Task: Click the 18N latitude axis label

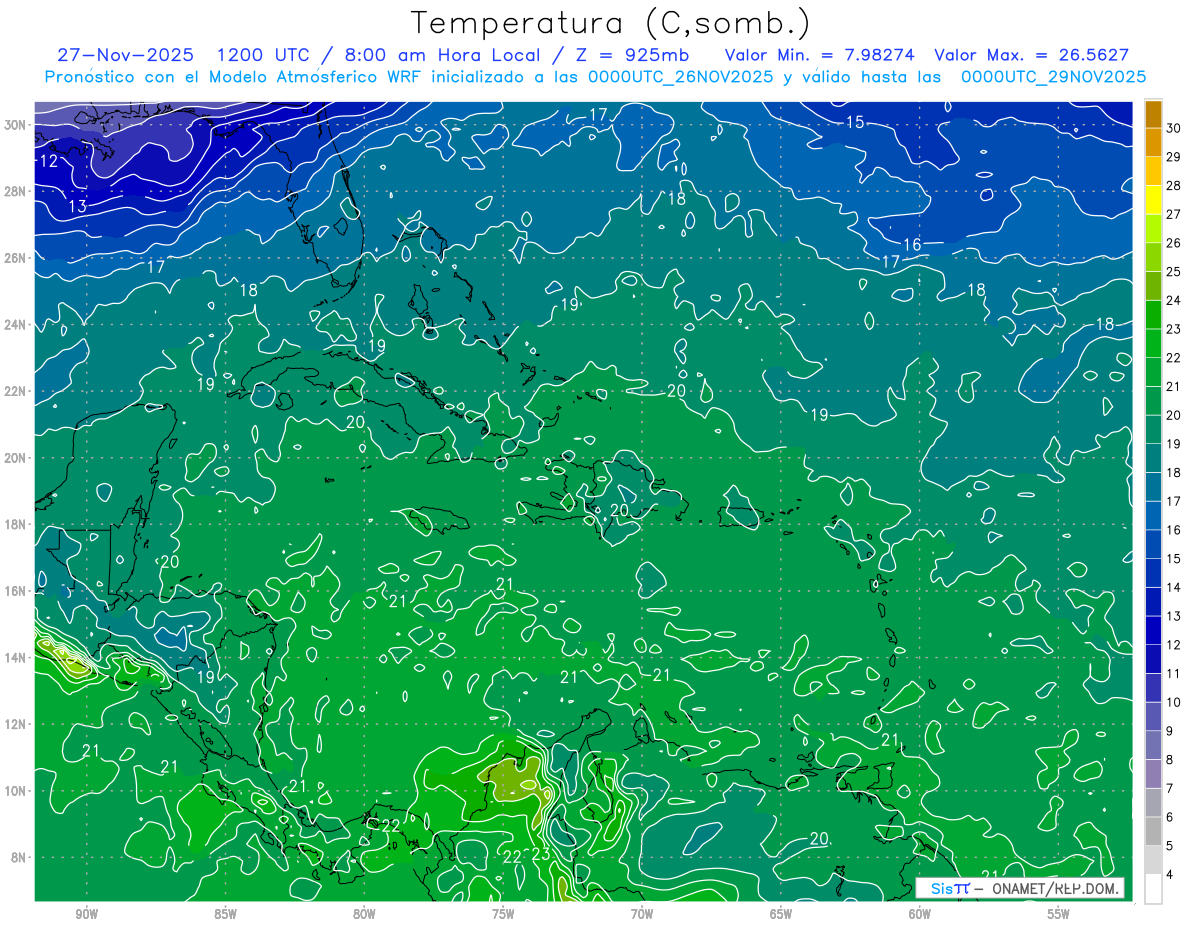Action: pos(15,524)
